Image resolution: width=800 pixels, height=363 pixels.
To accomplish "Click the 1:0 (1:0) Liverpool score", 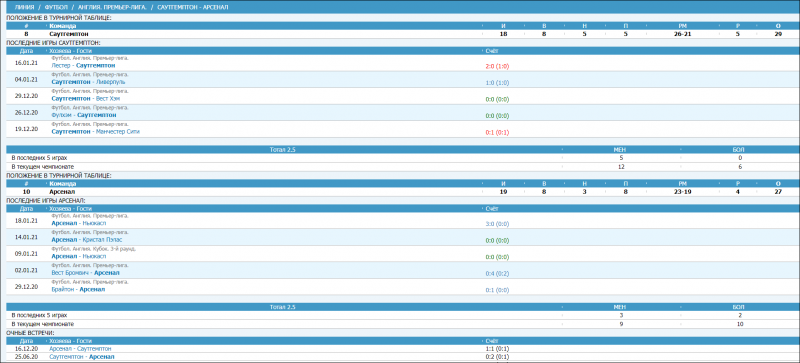I will click(497, 83).
